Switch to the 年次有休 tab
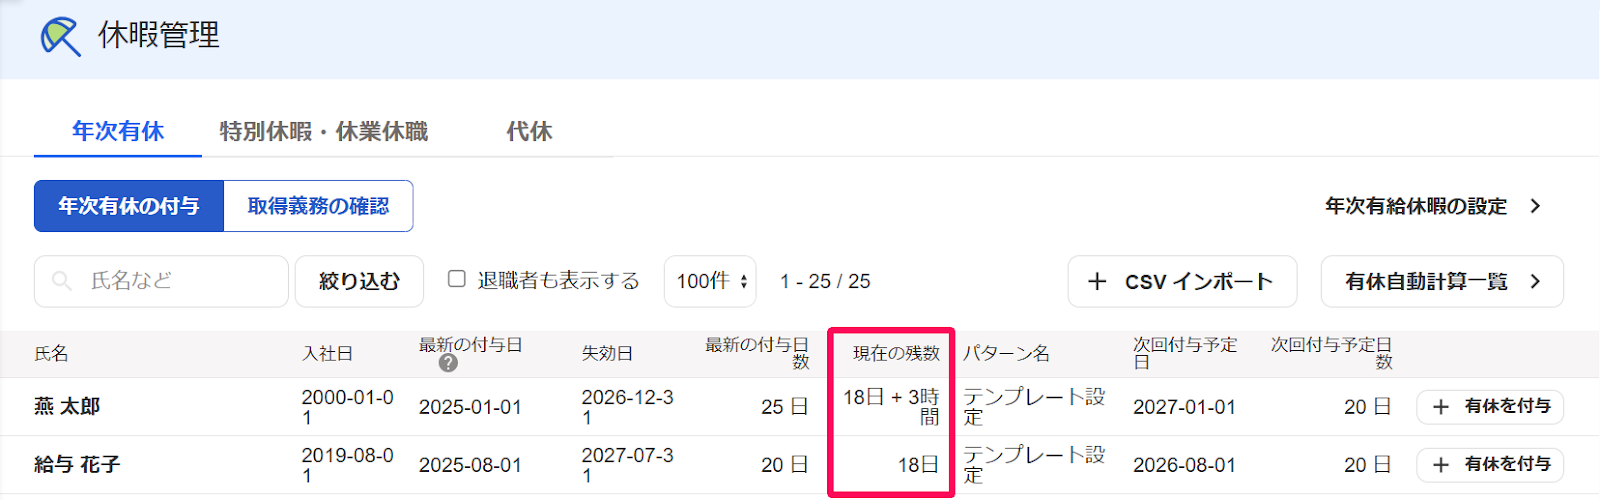This screenshot has height=500, width=1600. coord(118,131)
